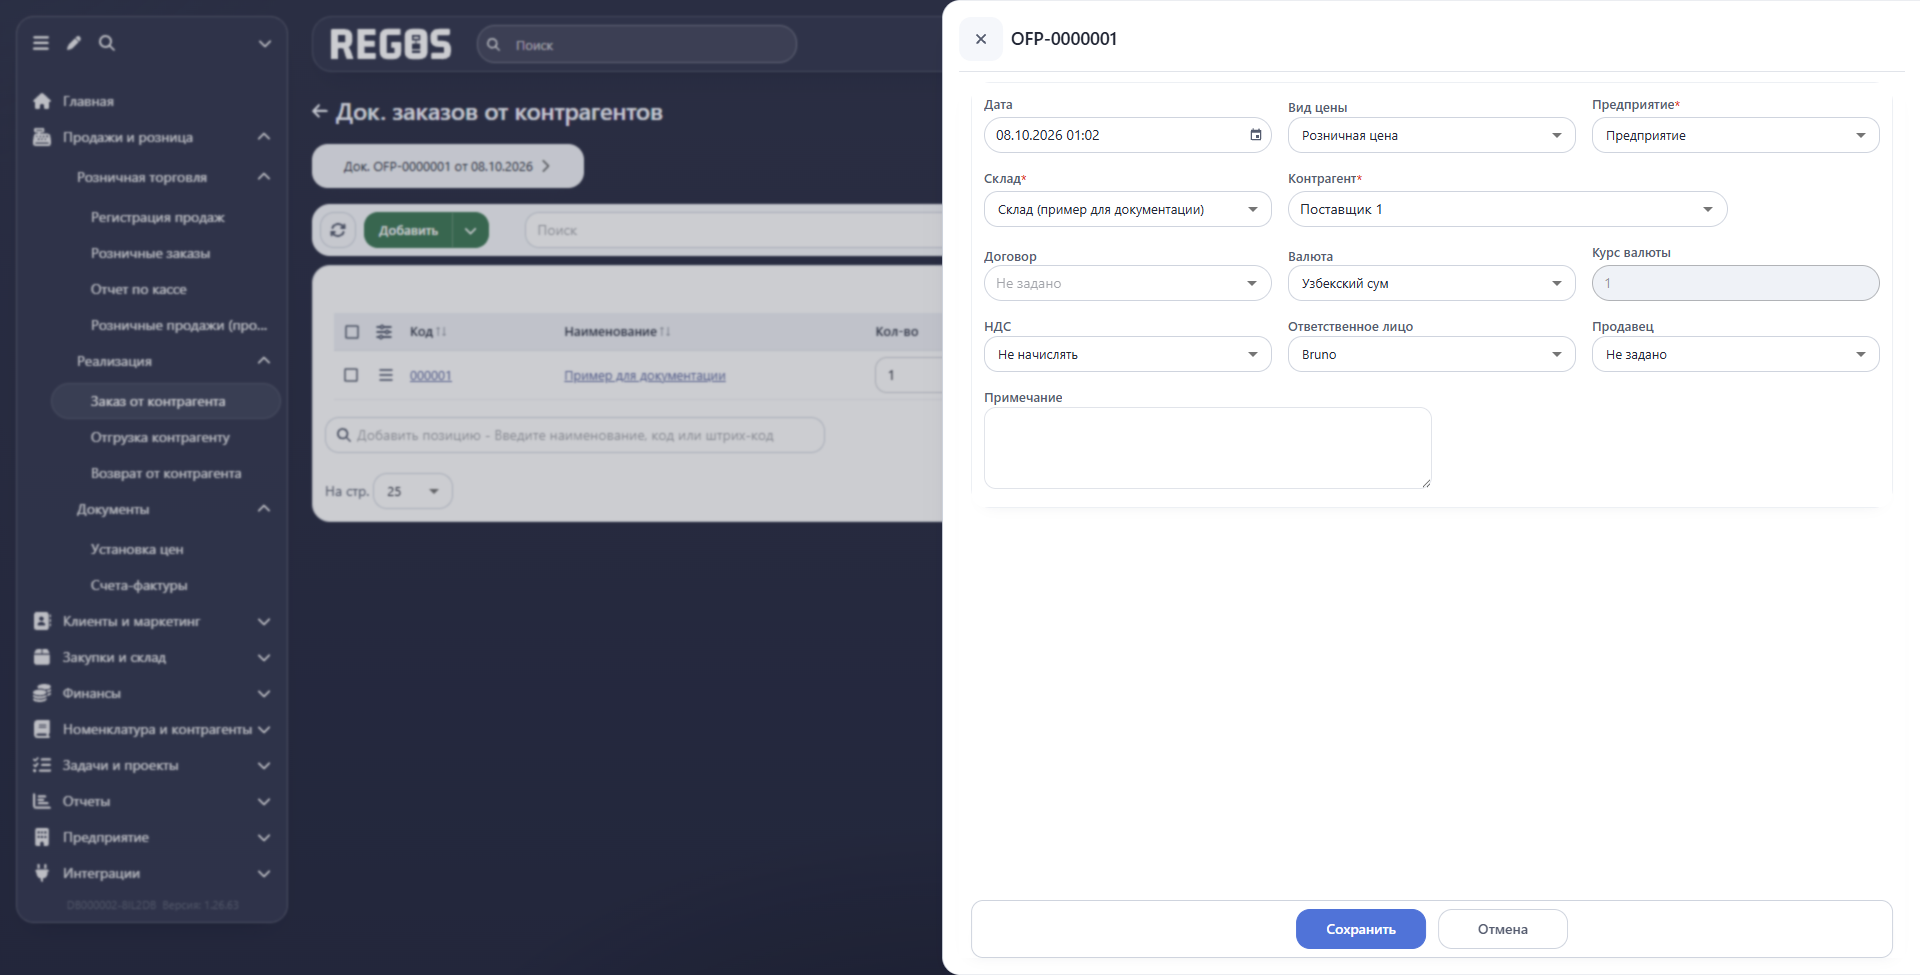1920x975 pixels.
Task: Click the Предприятие building icon in sidebar
Action: tap(42, 837)
